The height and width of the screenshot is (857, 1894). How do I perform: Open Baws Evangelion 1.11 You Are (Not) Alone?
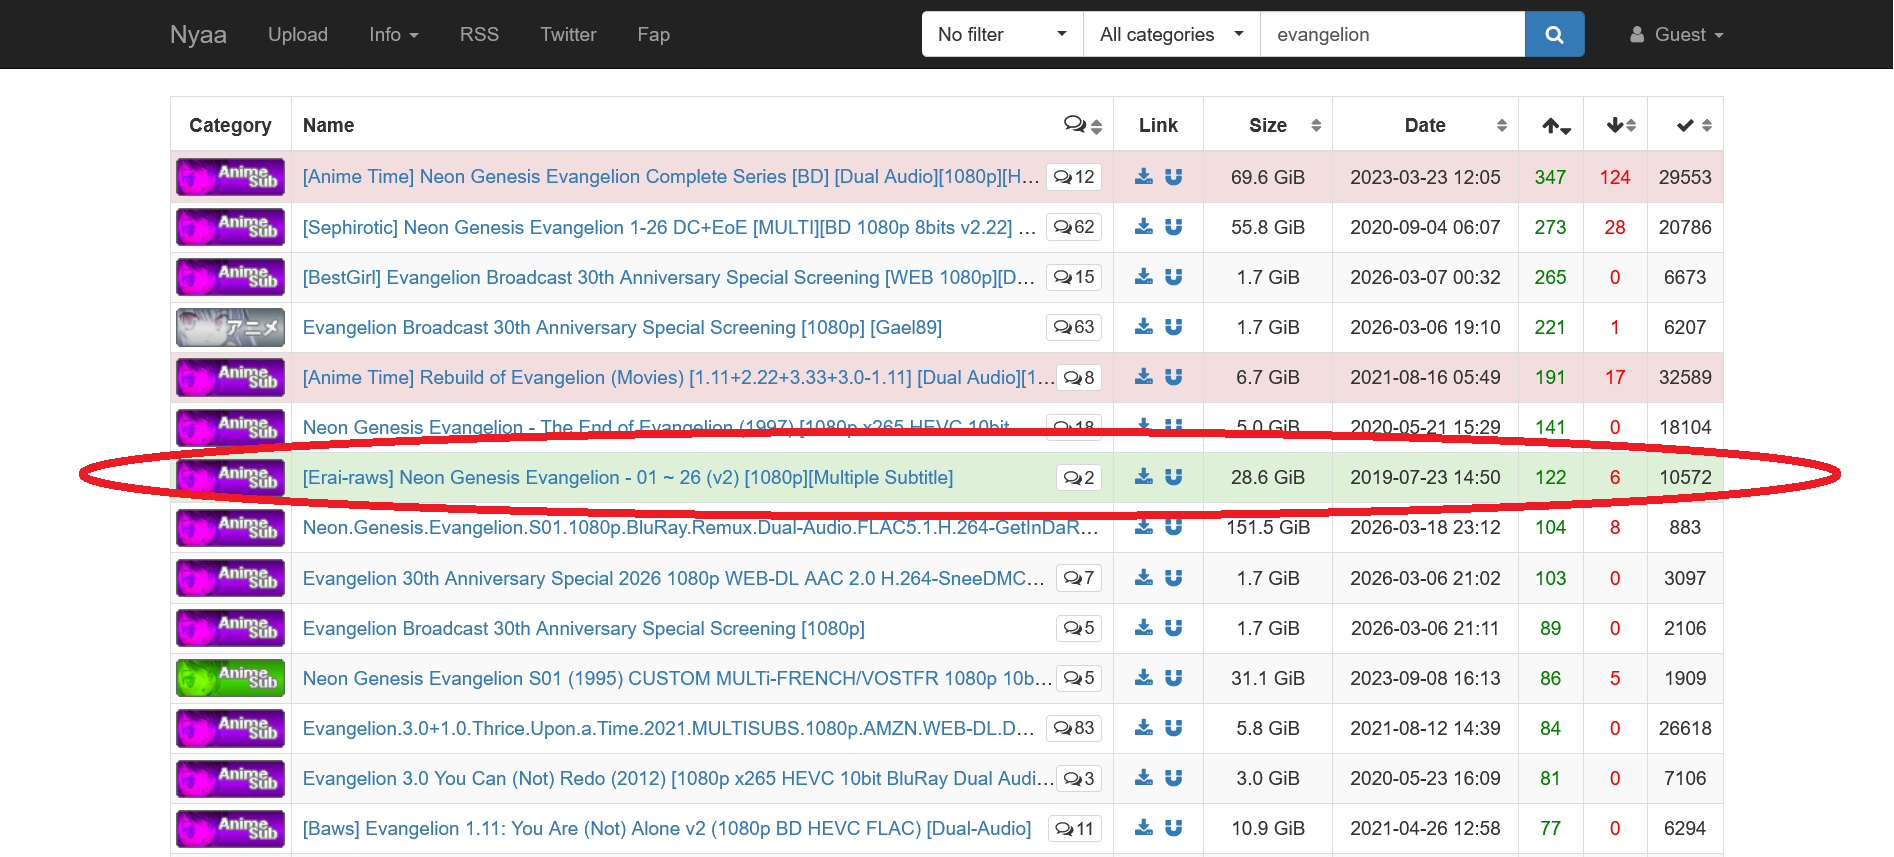(x=667, y=828)
